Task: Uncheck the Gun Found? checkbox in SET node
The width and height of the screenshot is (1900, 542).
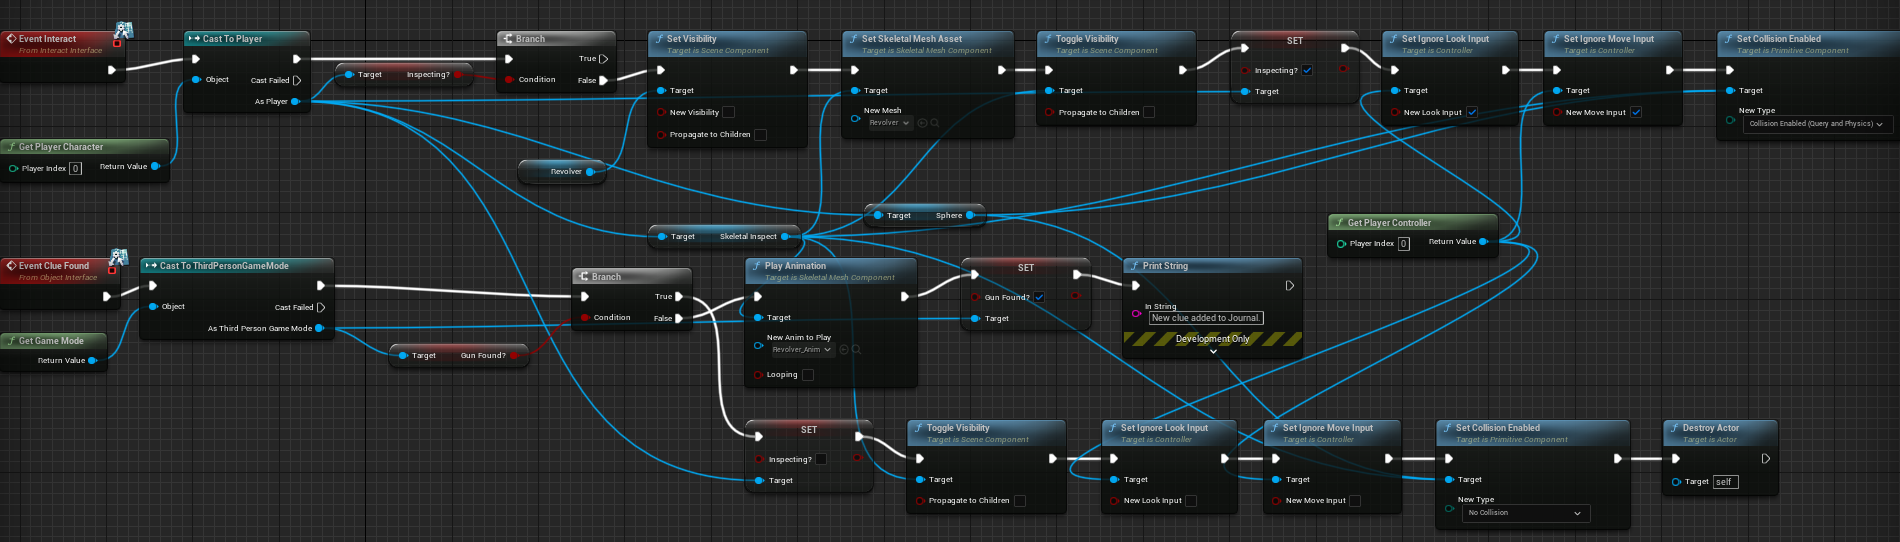Action: click(x=1039, y=297)
